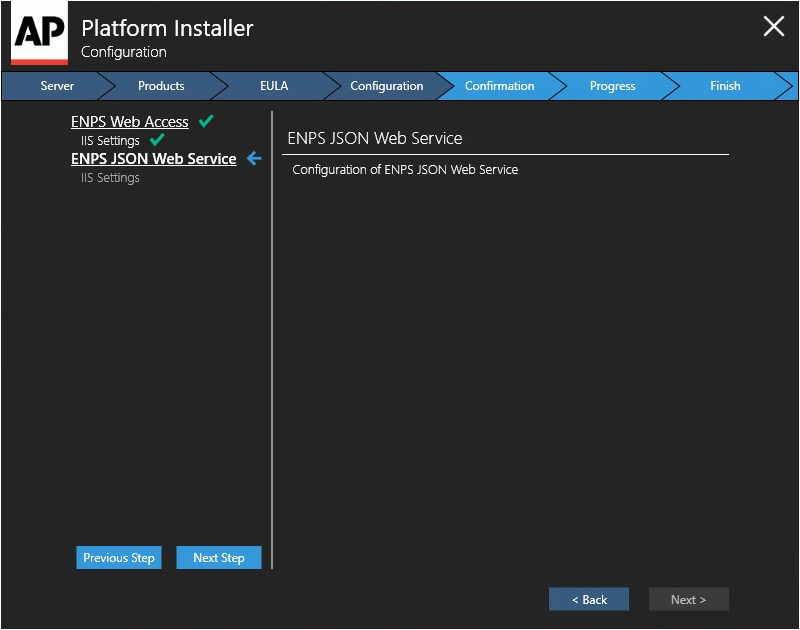
Task: Click the Previous Step button
Action: [x=119, y=558]
